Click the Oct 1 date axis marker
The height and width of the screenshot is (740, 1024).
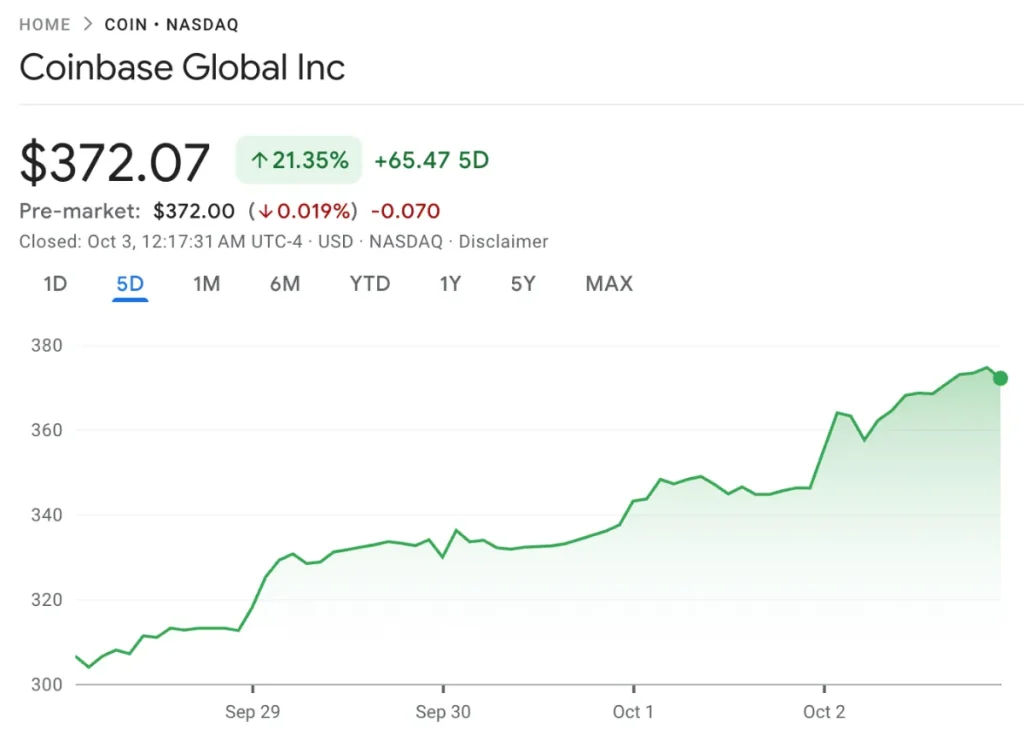point(633,711)
